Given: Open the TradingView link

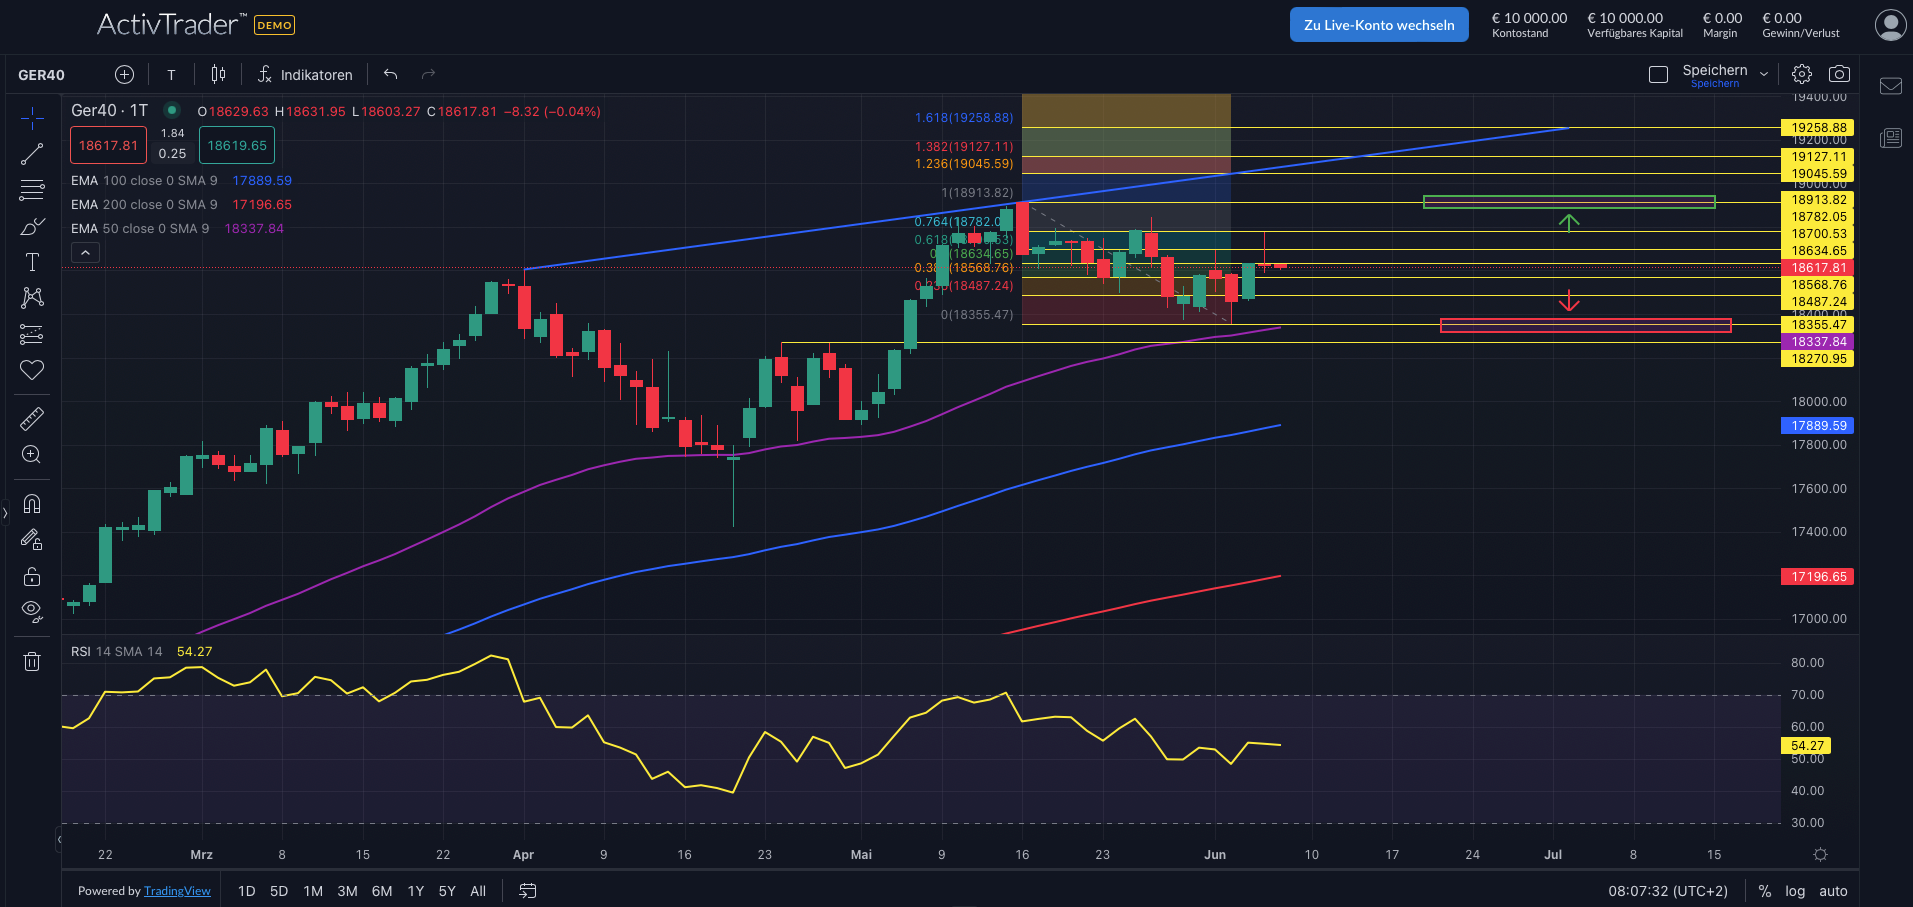Looking at the screenshot, I should 177,890.
